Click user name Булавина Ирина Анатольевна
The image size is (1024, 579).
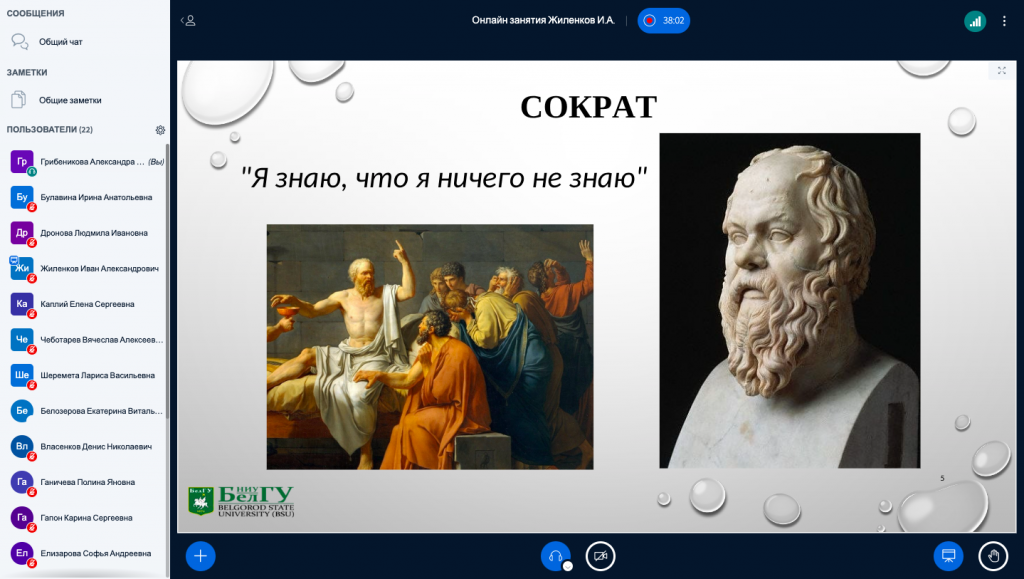click(96, 197)
